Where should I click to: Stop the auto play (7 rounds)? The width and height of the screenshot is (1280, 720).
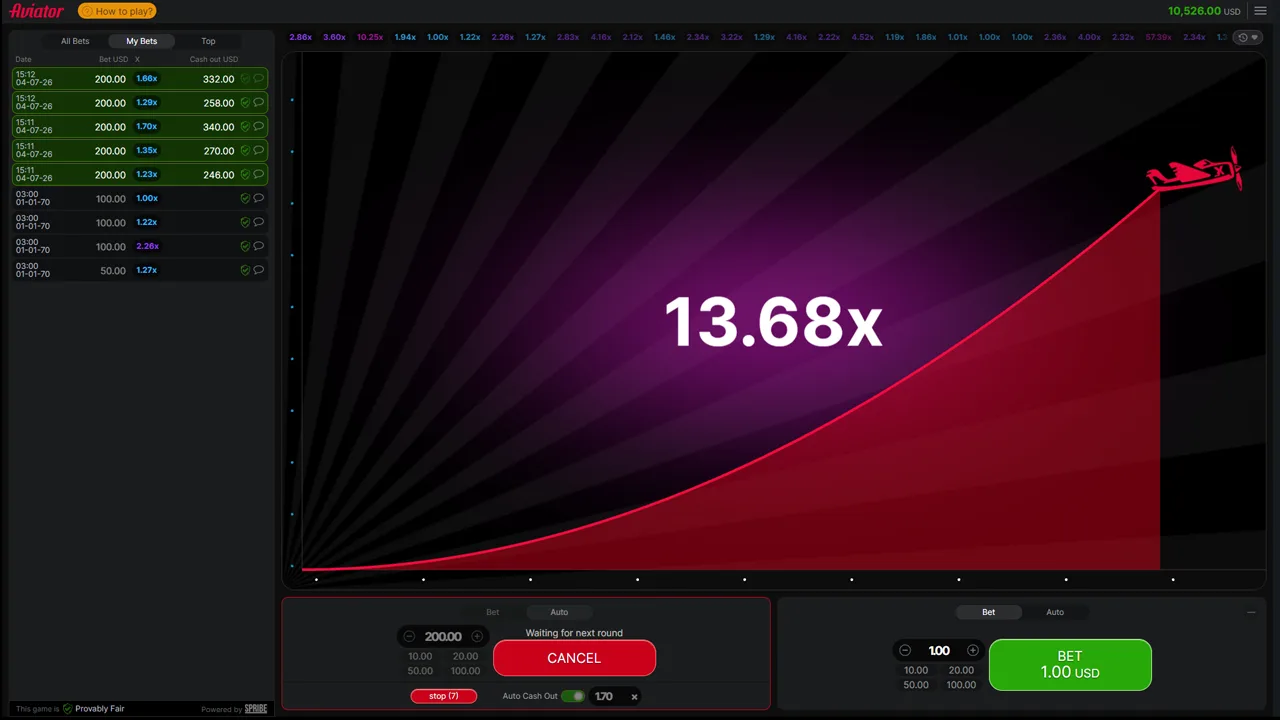444,696
